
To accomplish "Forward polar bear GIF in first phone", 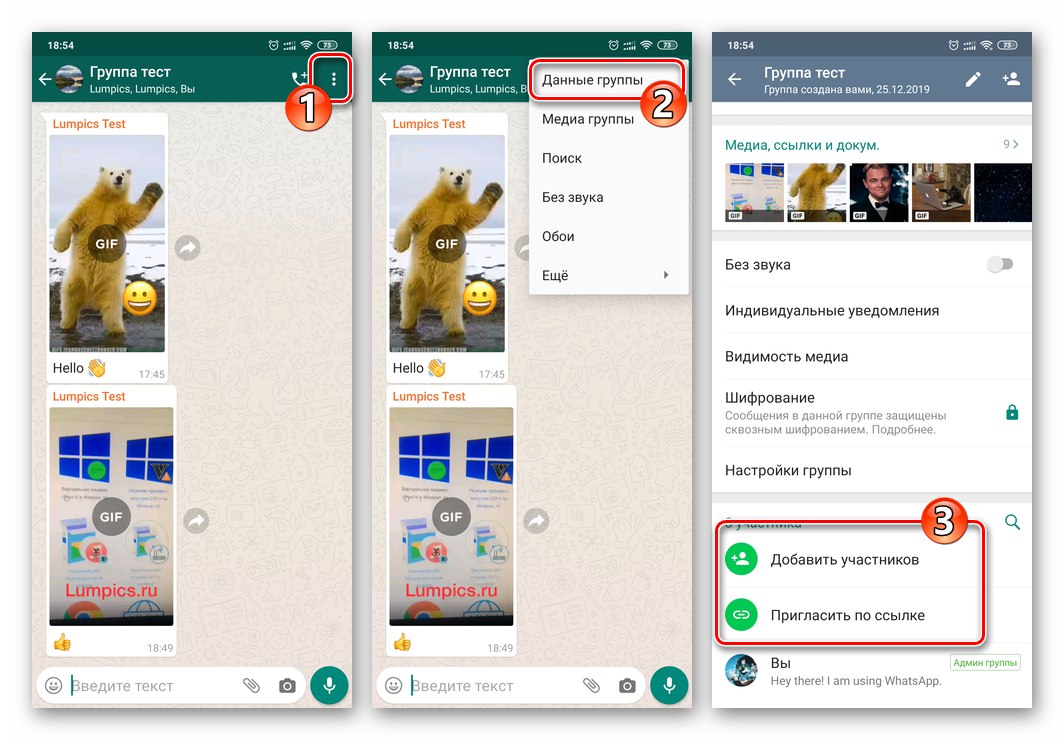I will (x=187, y=248).
